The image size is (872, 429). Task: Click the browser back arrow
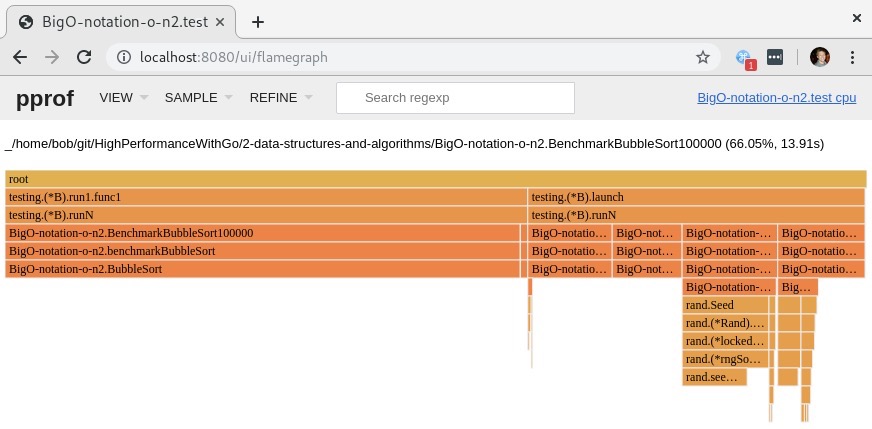pyautogui.click(x=22, y=57)
